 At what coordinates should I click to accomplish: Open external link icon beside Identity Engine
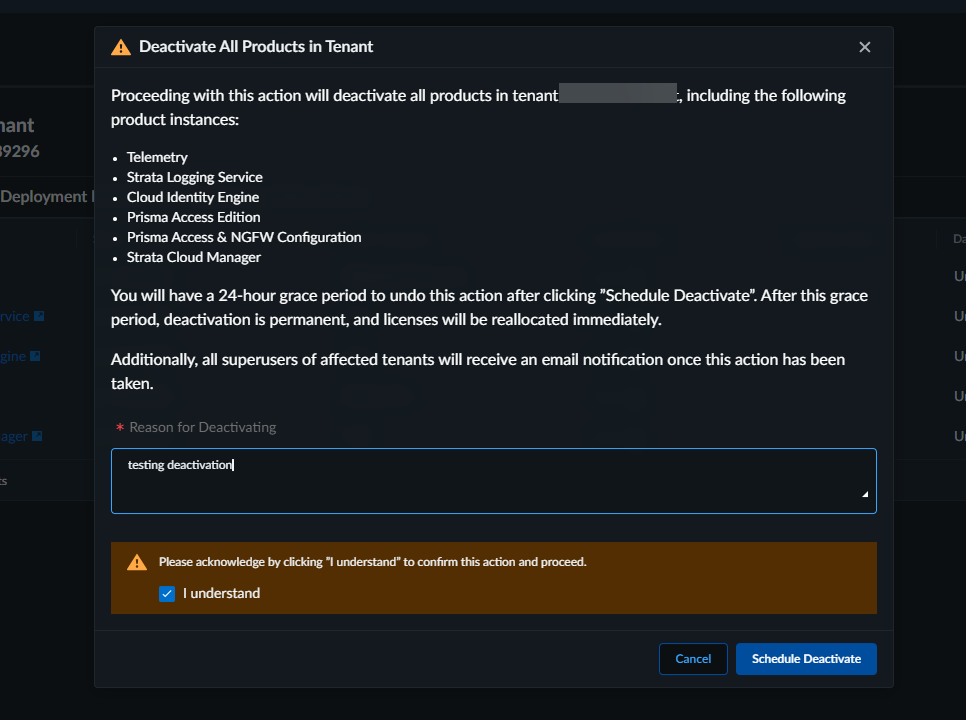pos(35,356)
